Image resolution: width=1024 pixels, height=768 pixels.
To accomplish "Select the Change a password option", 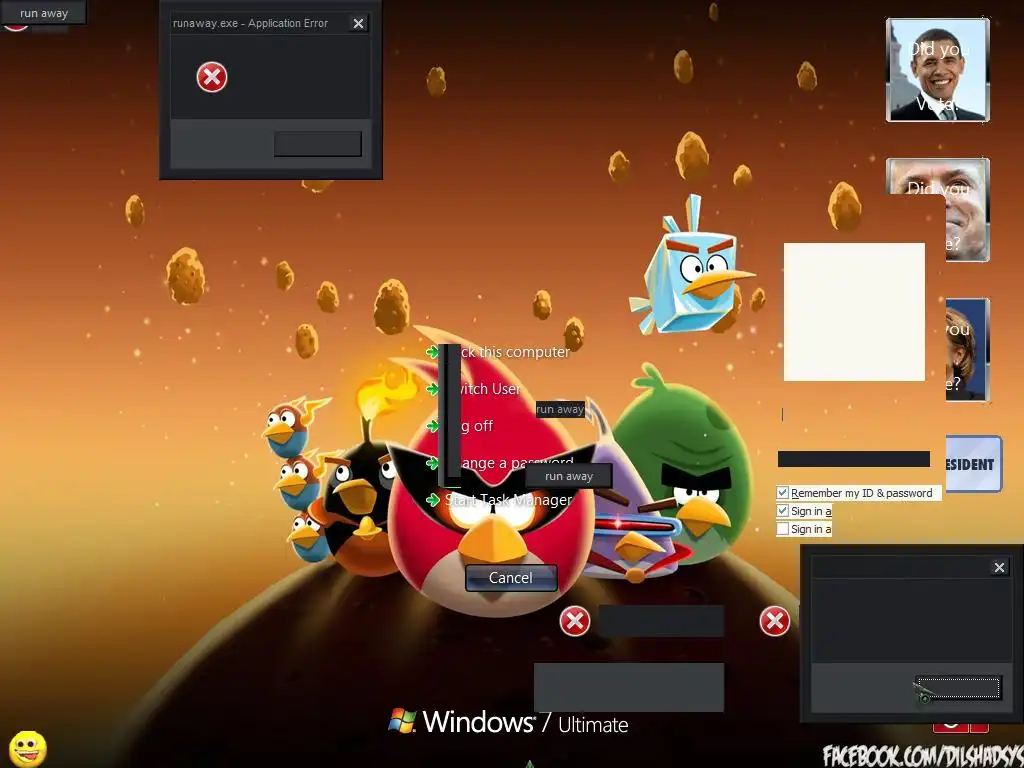I will pos(517,463).
